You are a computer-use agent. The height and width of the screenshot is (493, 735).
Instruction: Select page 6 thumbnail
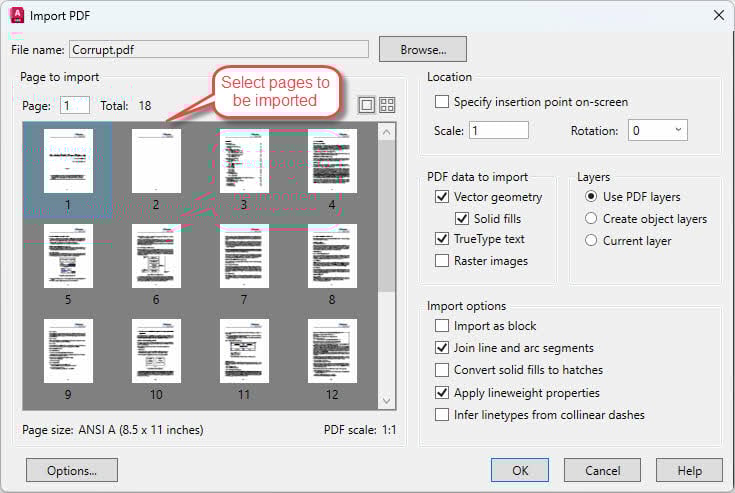(156, 256)
